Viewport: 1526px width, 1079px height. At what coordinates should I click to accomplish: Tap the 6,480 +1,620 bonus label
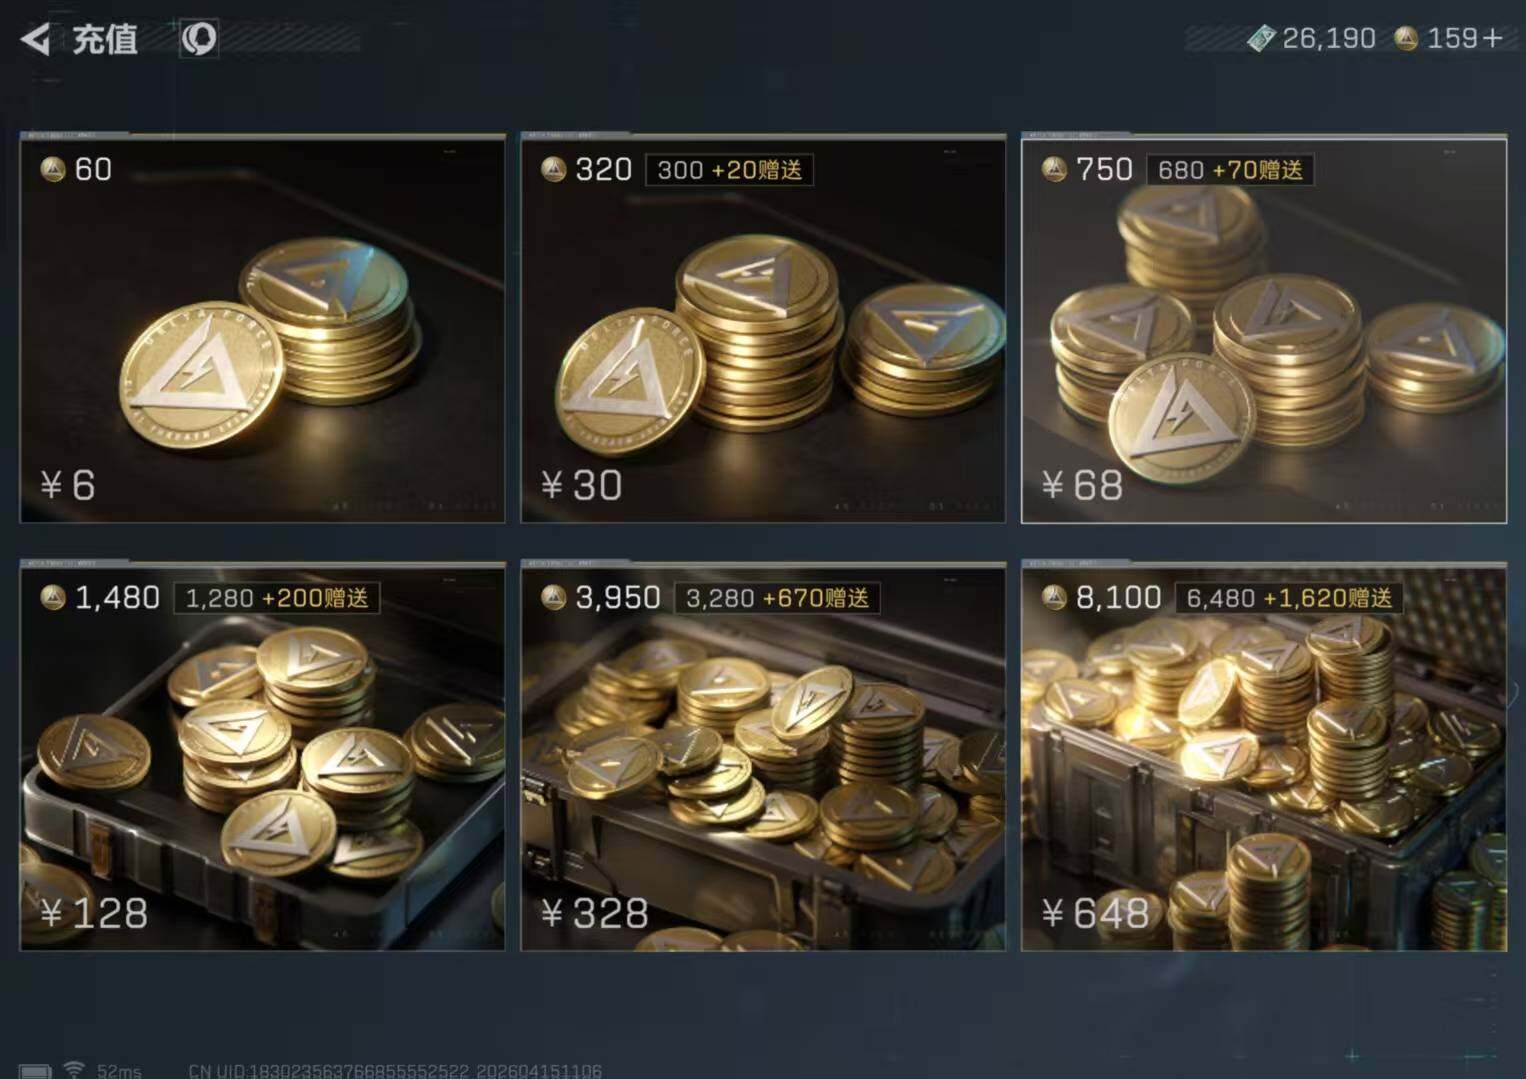tap(1289, 598)
